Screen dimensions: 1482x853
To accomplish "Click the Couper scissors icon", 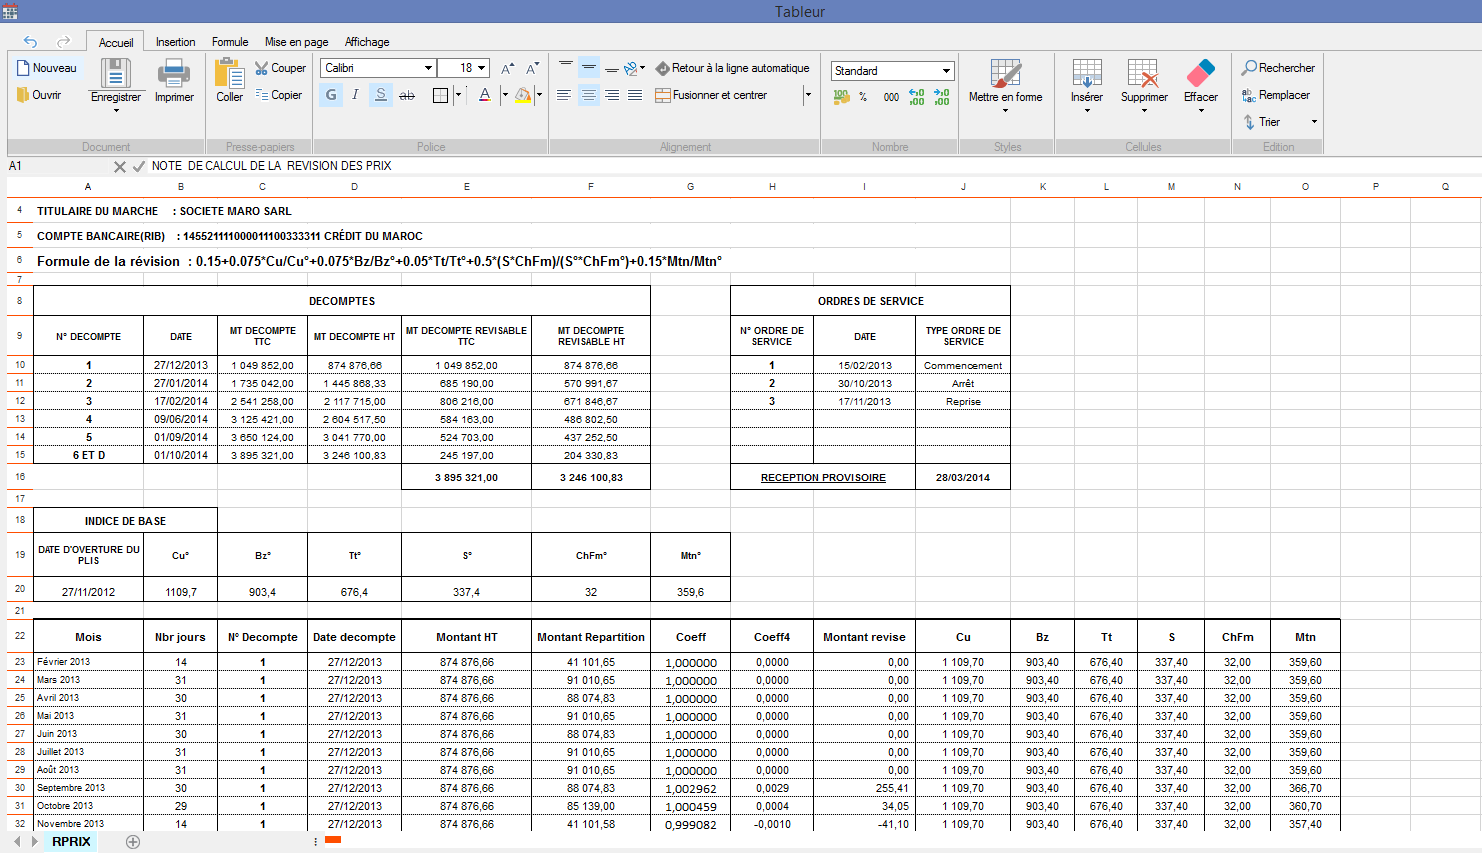I will click(x=262, y=68).
